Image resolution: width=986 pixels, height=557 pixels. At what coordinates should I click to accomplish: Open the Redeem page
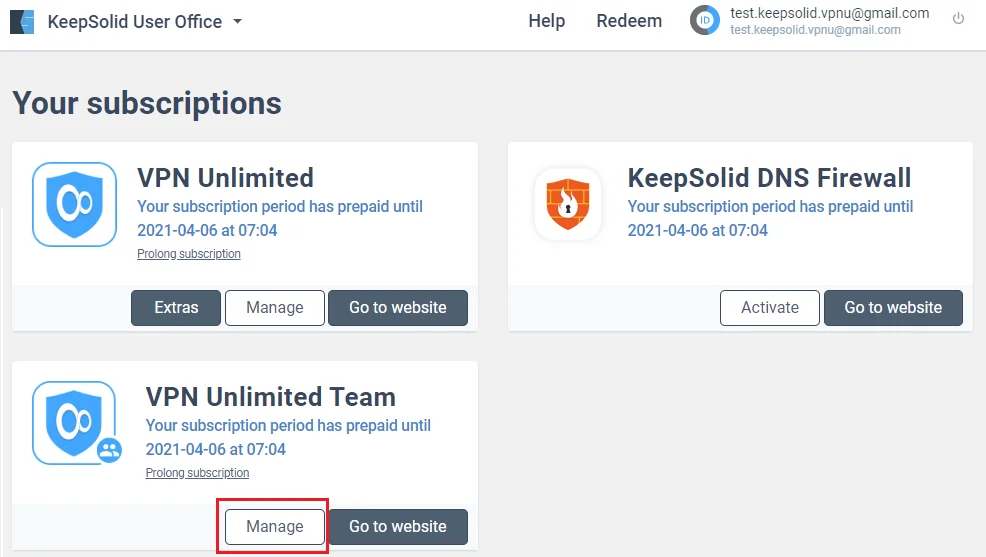tap(629, 21)
